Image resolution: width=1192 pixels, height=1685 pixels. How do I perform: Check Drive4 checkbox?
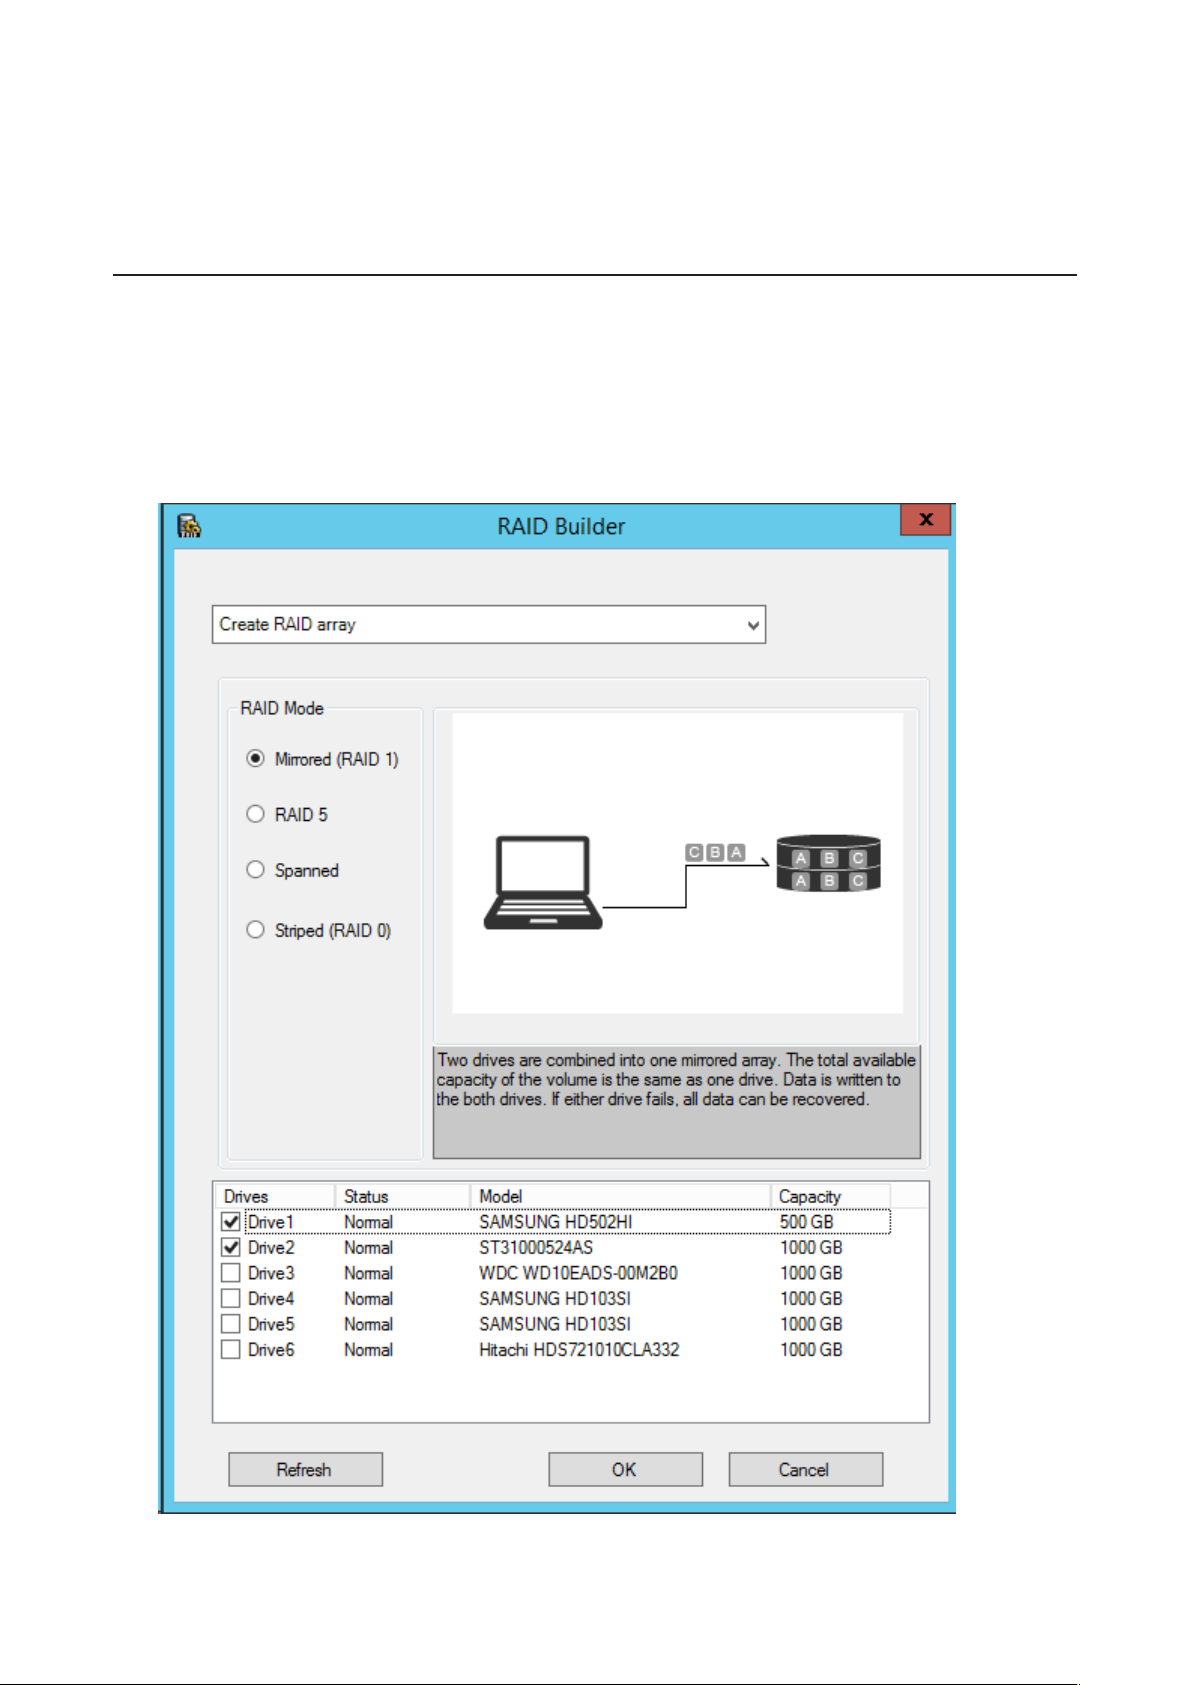click(231, 1298)
